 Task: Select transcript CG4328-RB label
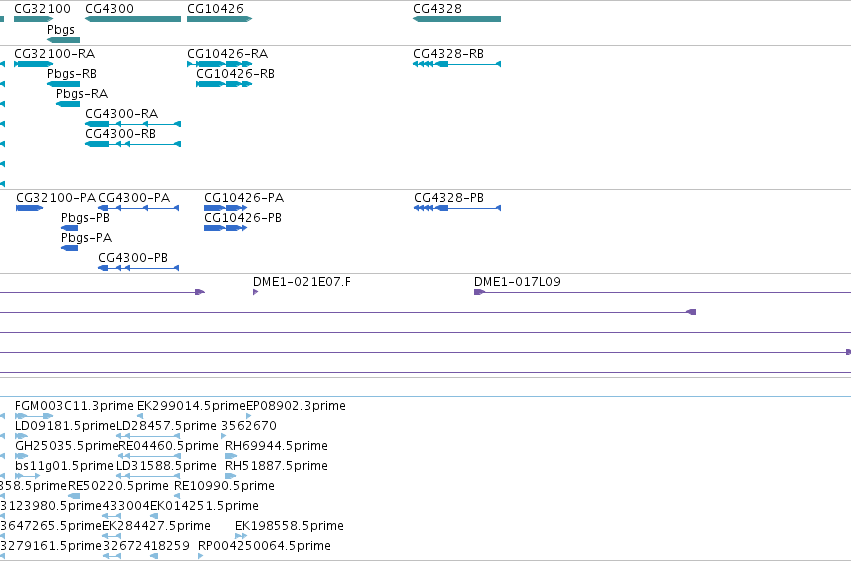click(448, 54)
